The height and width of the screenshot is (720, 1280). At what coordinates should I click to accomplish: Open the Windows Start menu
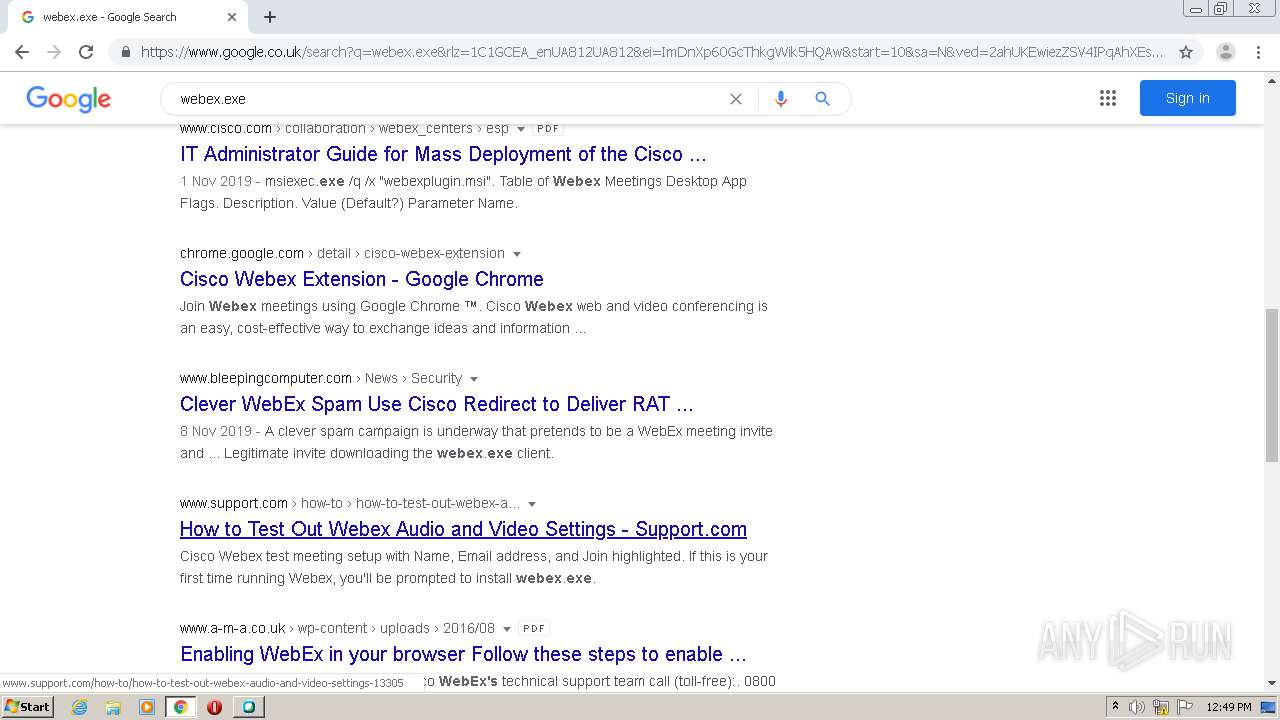click(x=27, y=706)
